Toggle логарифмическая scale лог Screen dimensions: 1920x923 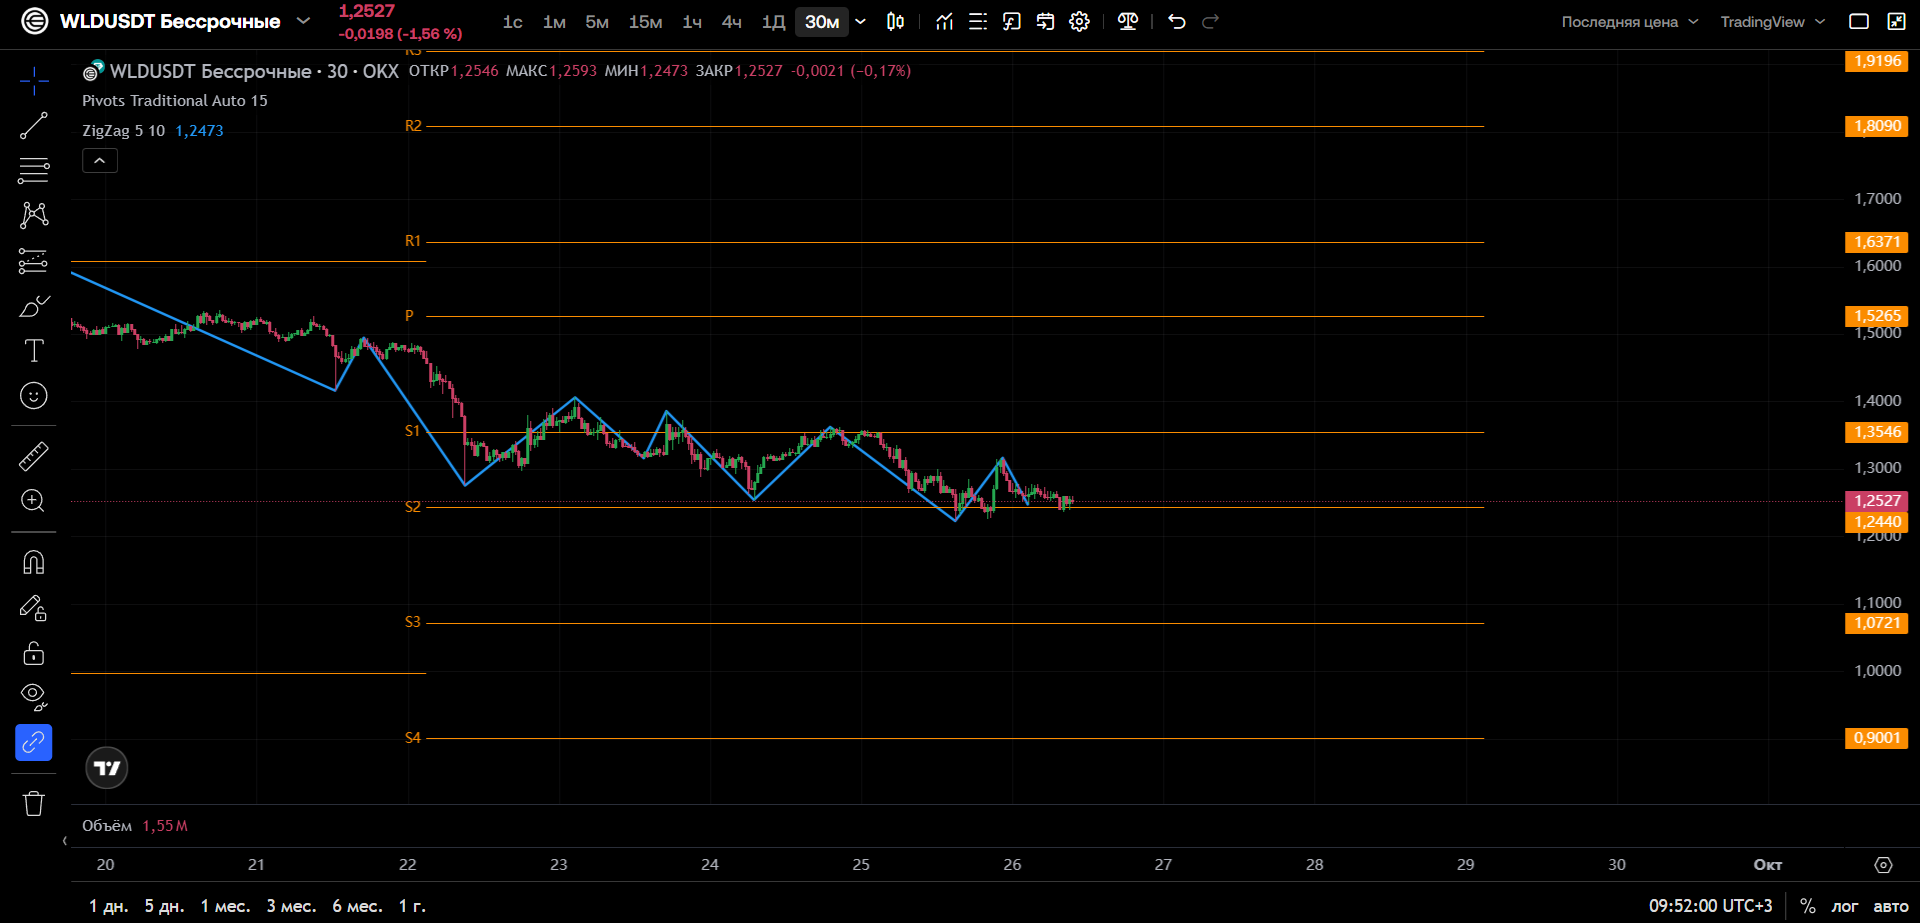coord(1845,906)
